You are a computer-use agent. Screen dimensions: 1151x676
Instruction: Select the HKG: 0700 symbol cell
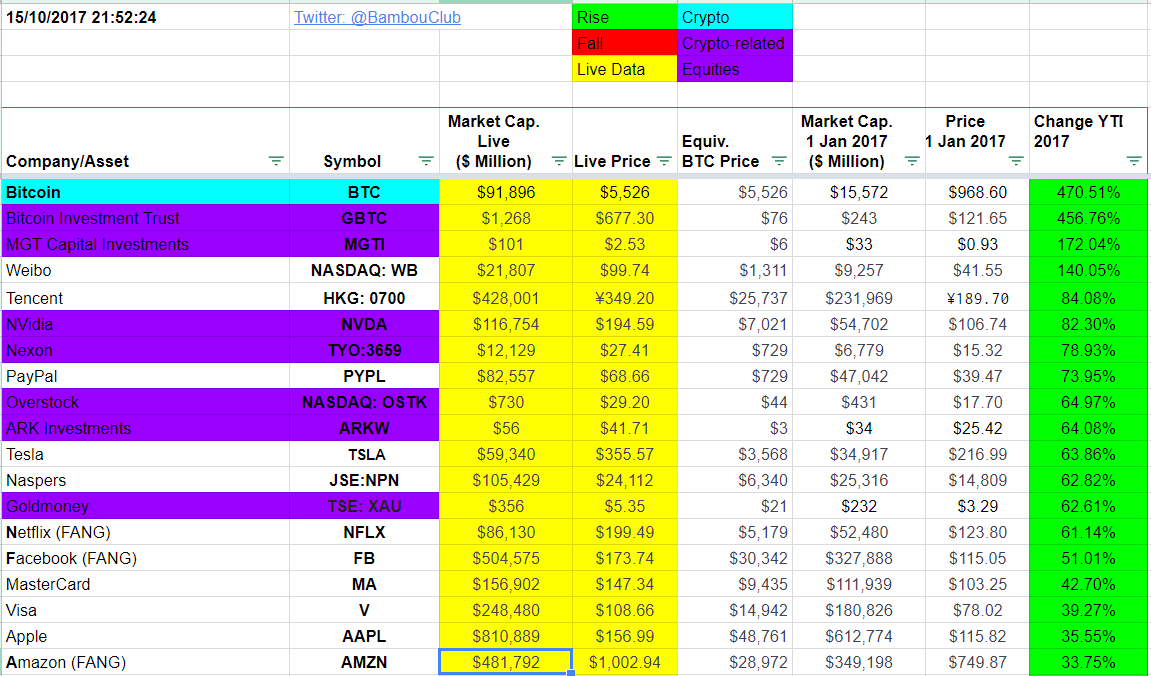[x=365, y=298]
